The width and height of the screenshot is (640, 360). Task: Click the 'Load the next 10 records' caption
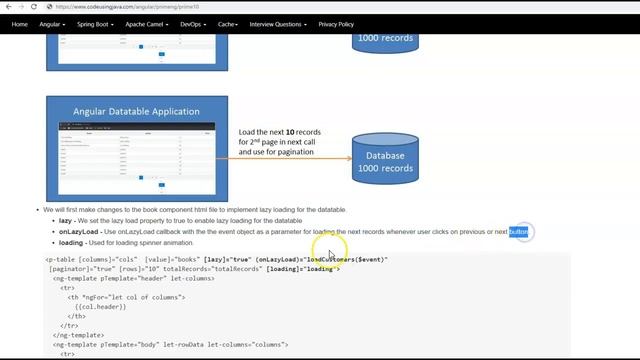click(280, 142)
